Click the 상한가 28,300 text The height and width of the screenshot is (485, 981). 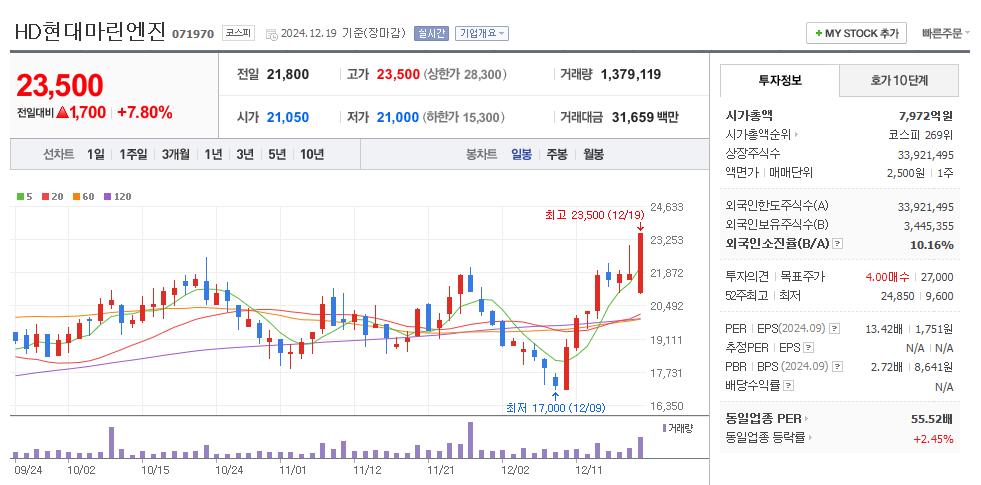pyautogui.click(x=465, y=74)
